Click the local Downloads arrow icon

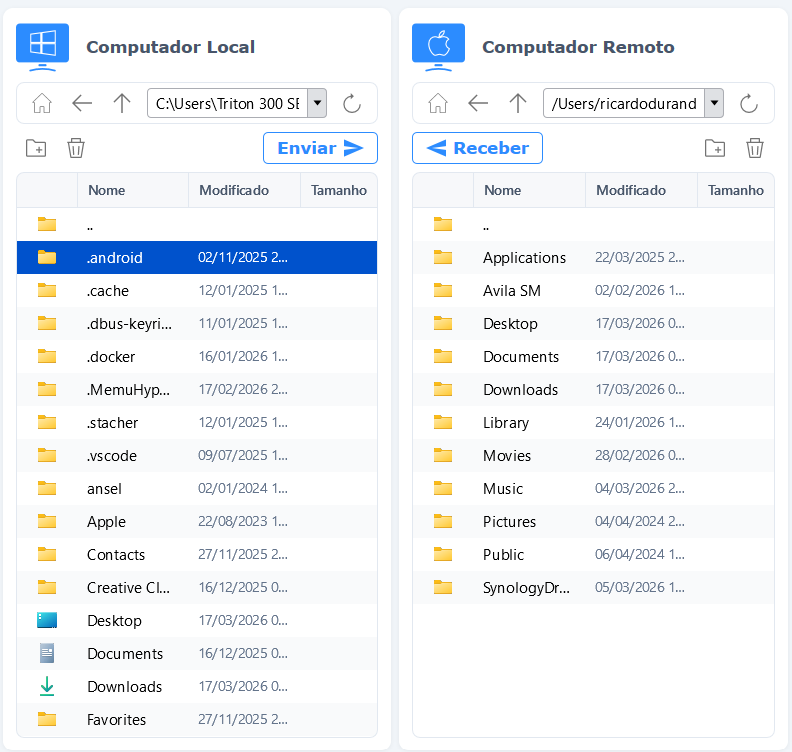pyautogui.click(x=47, y=686)
